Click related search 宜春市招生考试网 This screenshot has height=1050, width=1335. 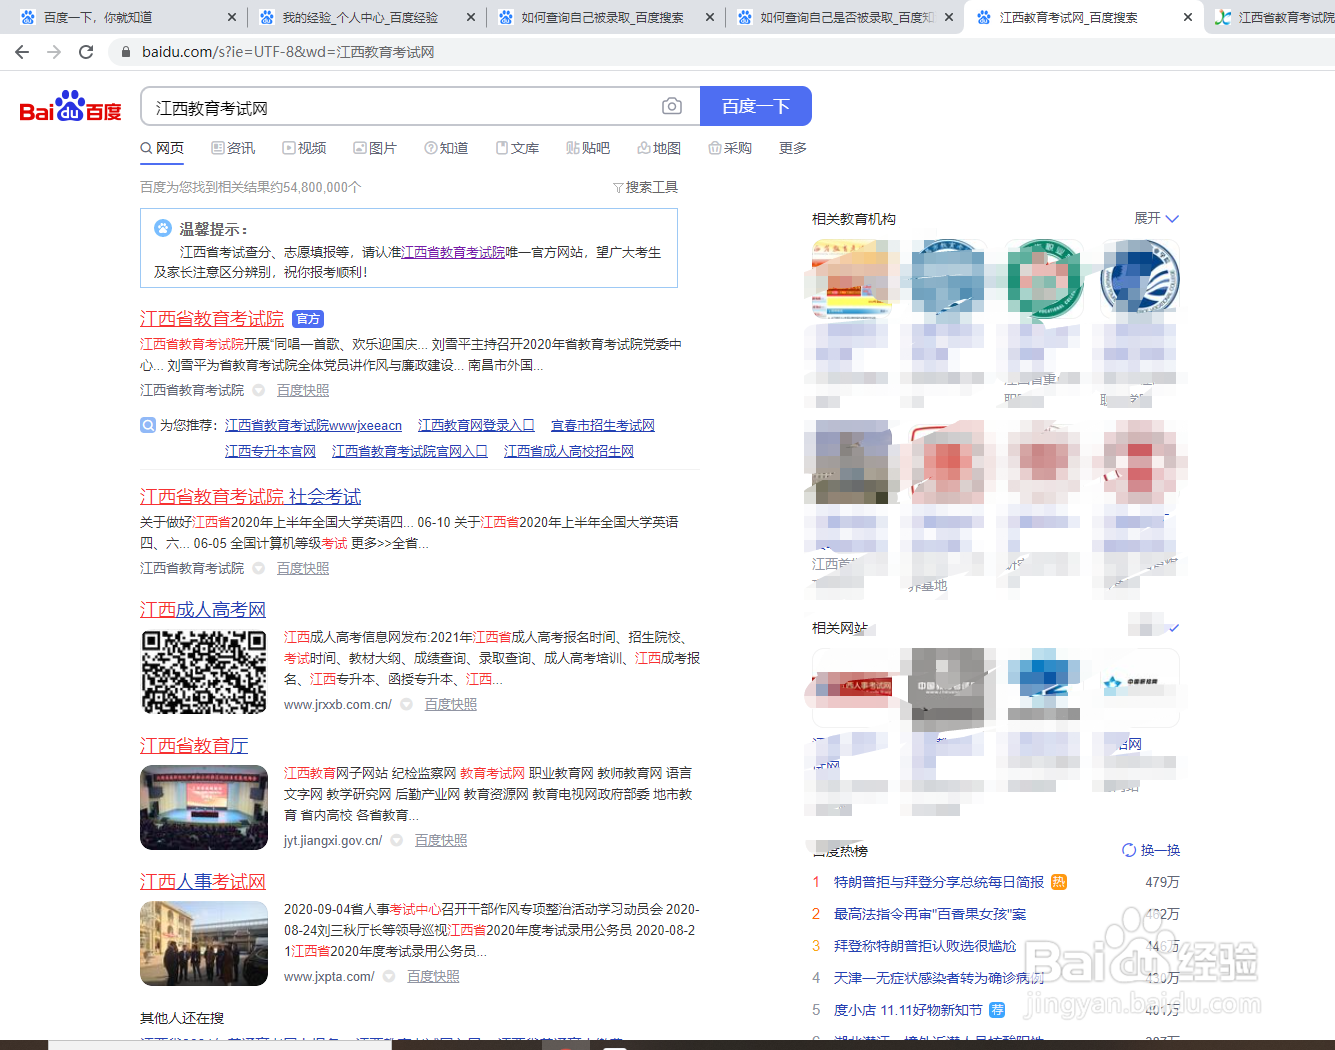(x=603, y=425)
